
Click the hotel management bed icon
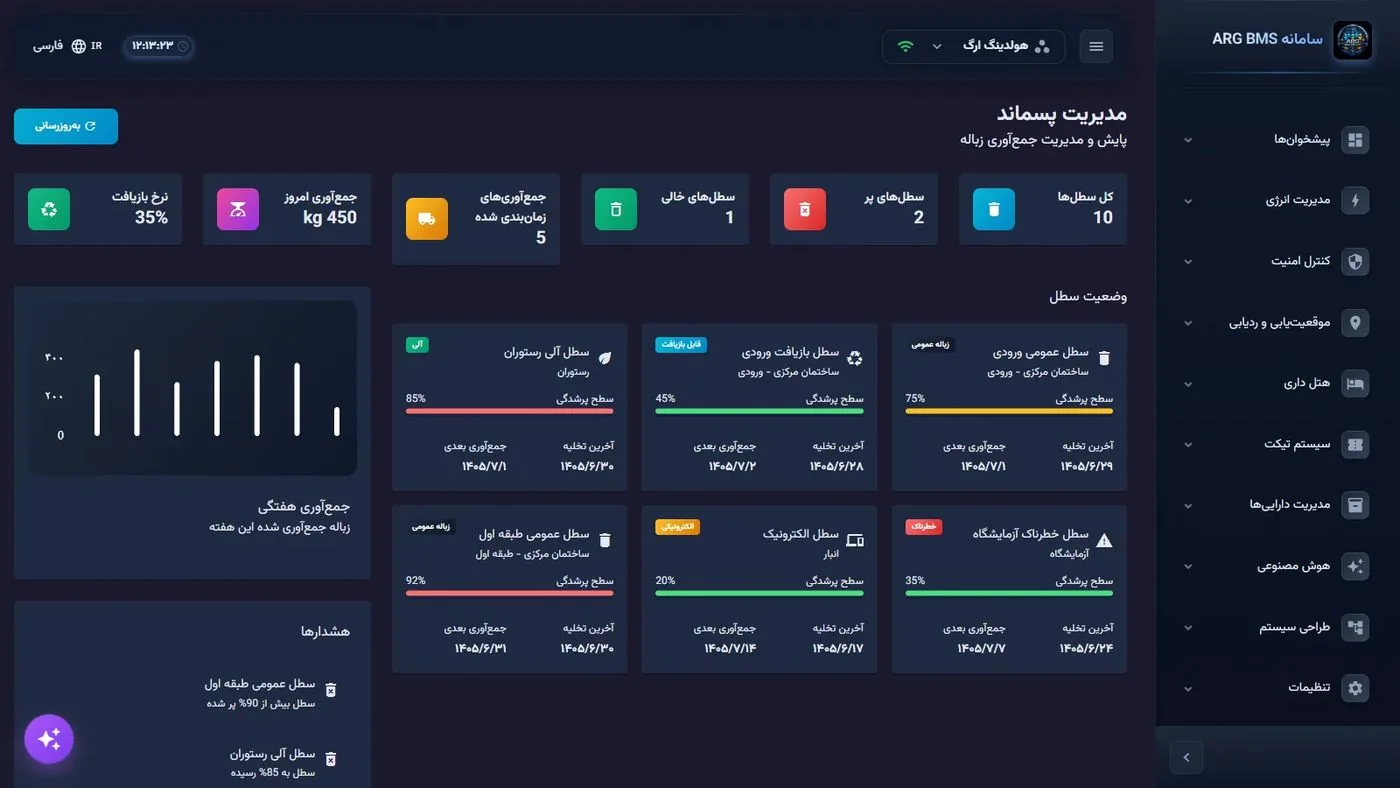1355,384
